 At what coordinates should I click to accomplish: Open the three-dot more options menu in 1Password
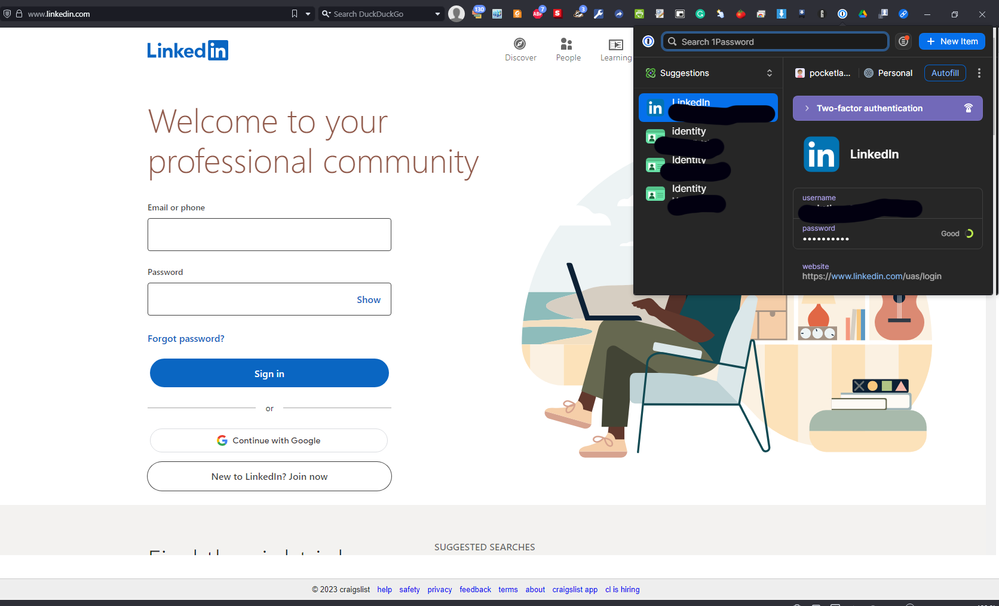[979, 73]
